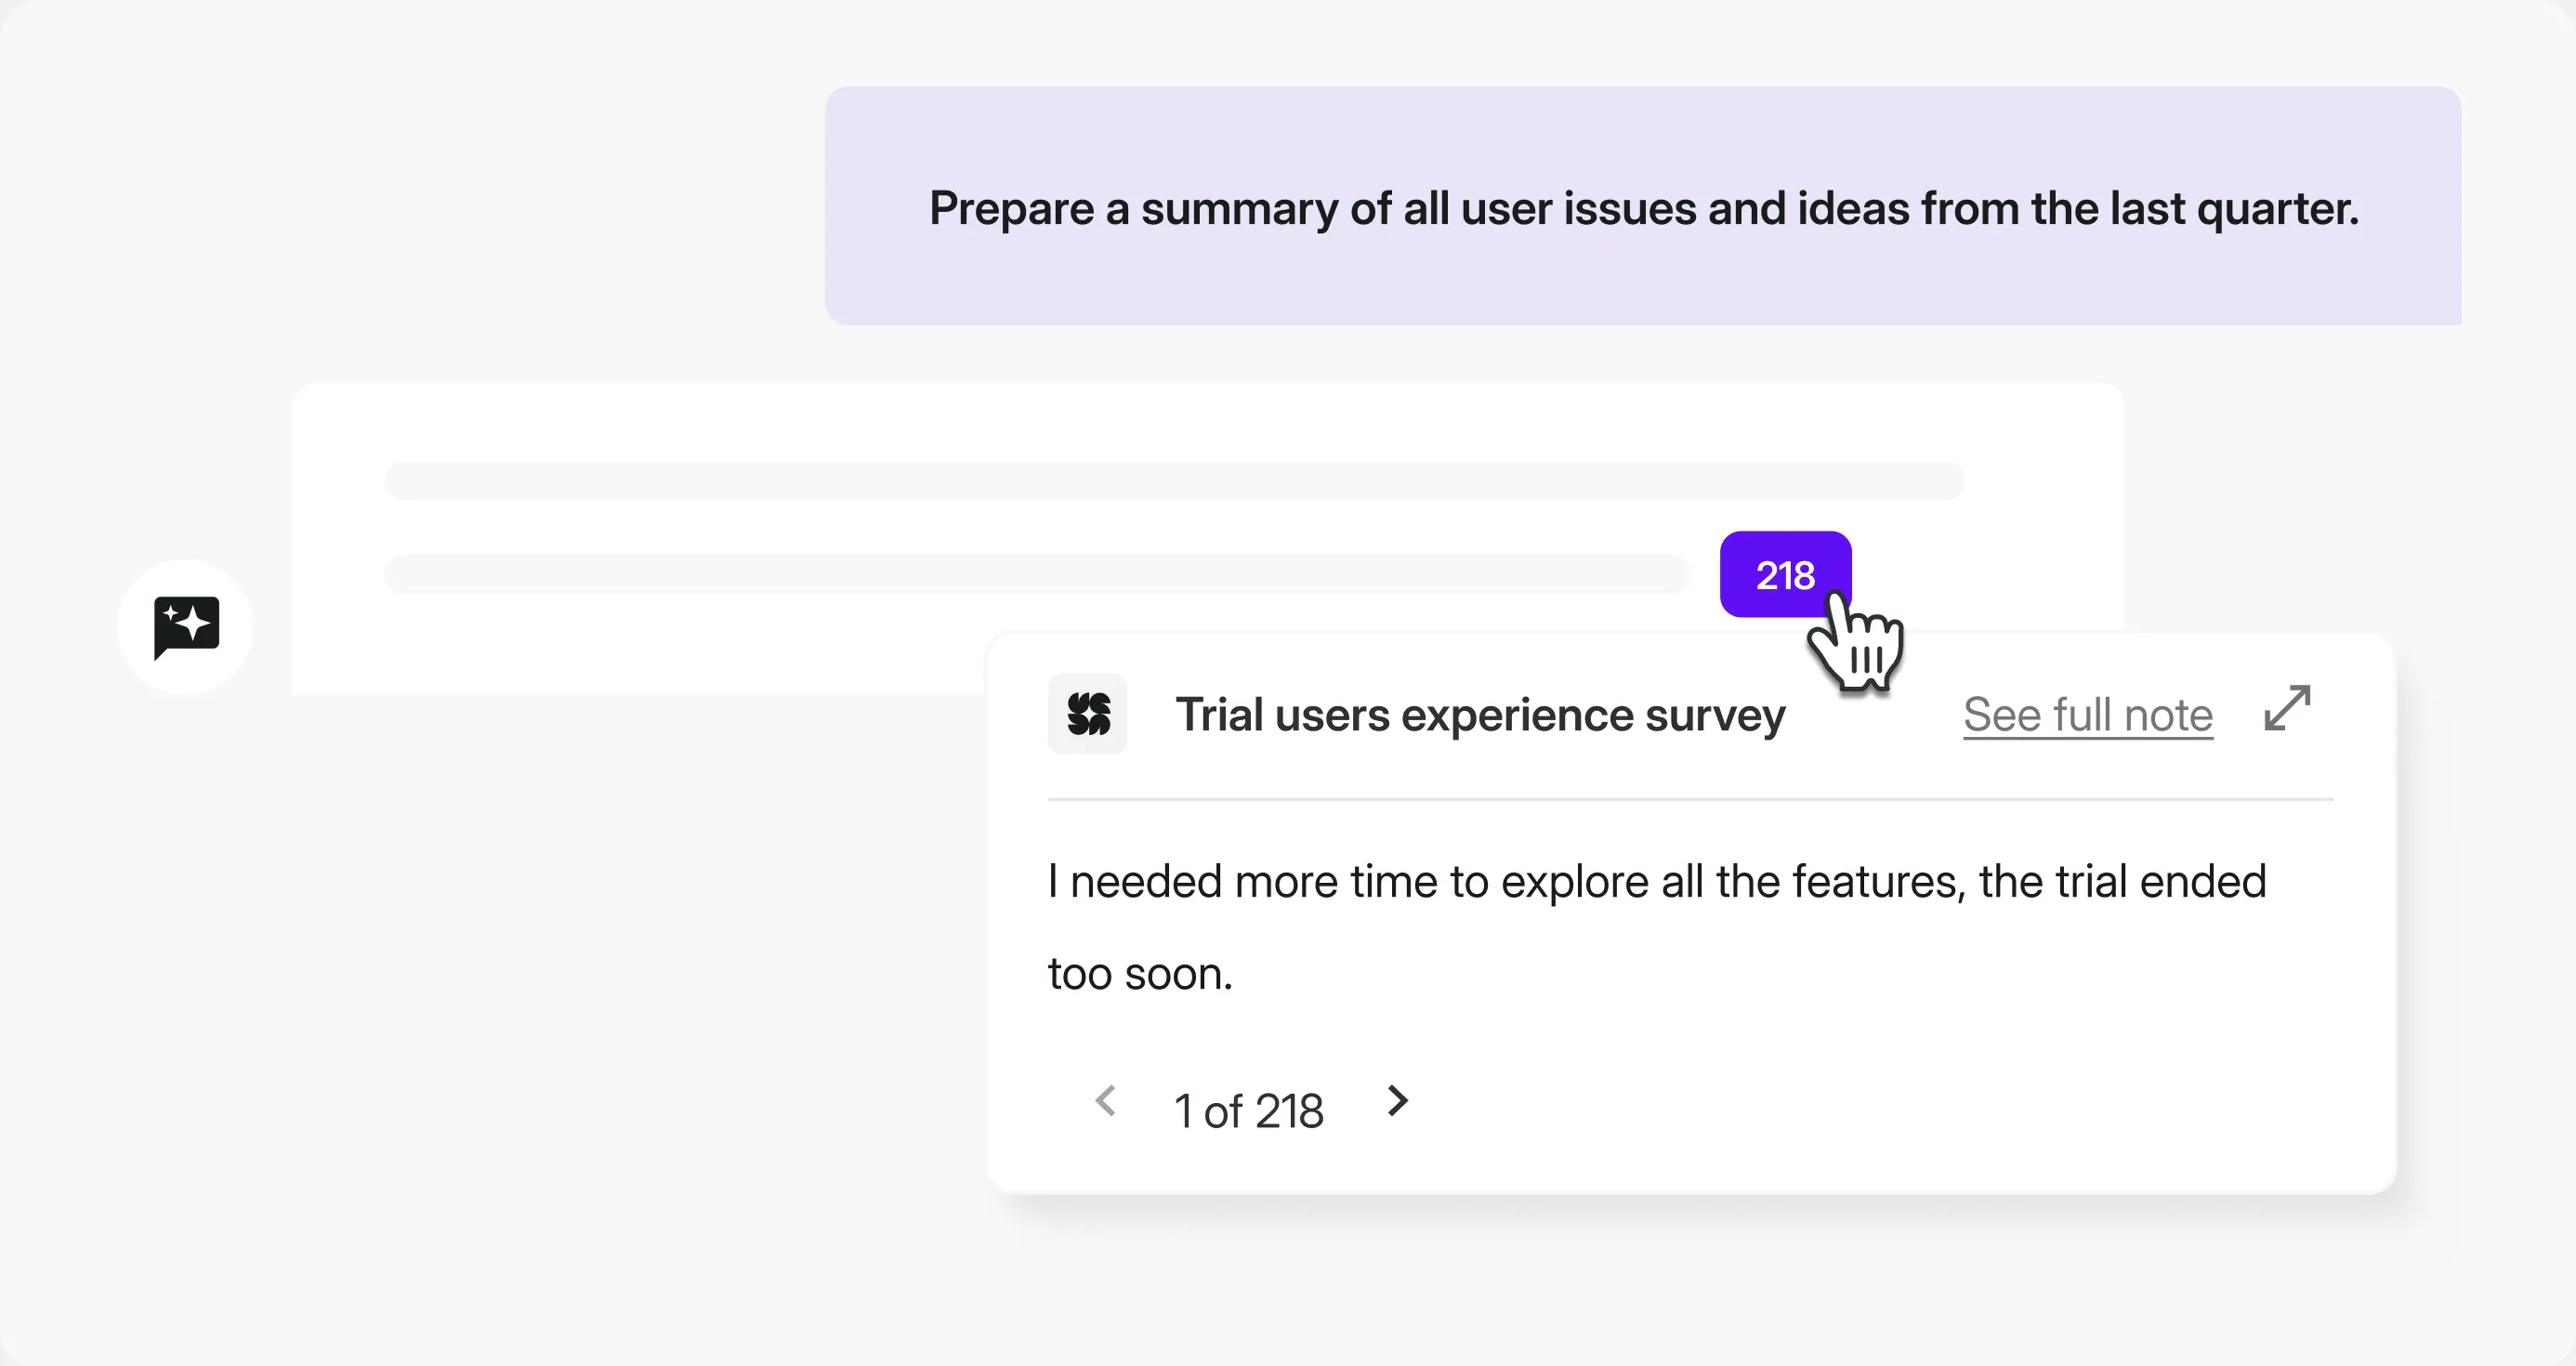The height and width of the screenshot is (1366, 2576).
Task: Expand note using diagonal arrows icon
Action: (x=2287, y=708)
